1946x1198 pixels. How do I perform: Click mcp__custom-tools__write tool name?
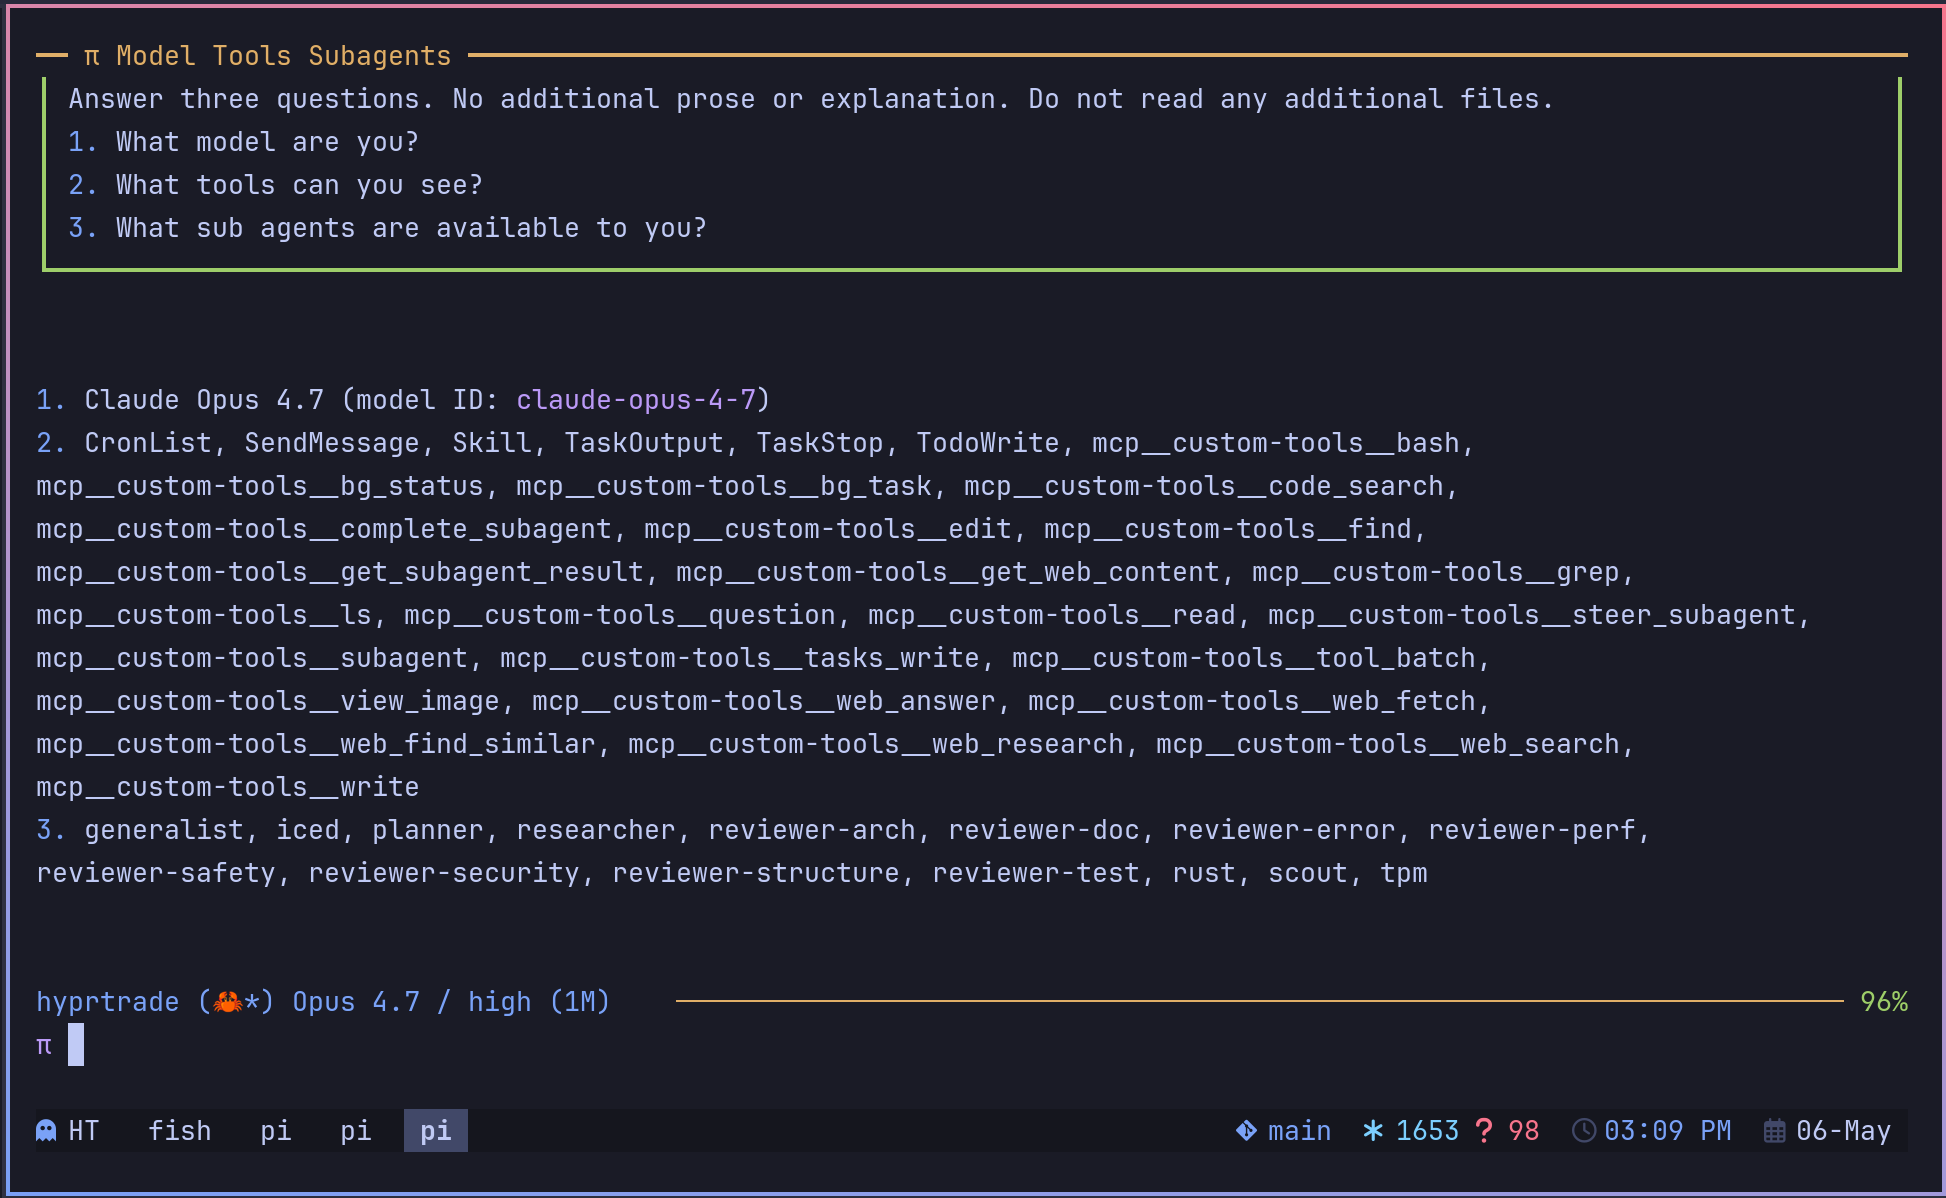(x=228, y=787)
